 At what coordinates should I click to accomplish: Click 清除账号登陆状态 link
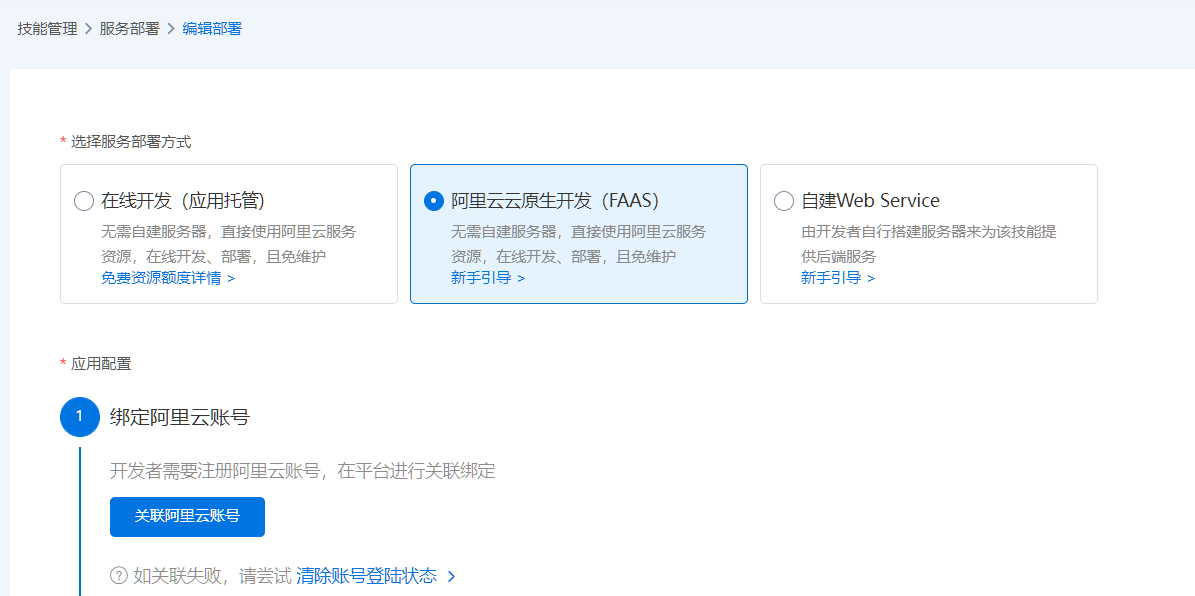[x=367, y=575]
